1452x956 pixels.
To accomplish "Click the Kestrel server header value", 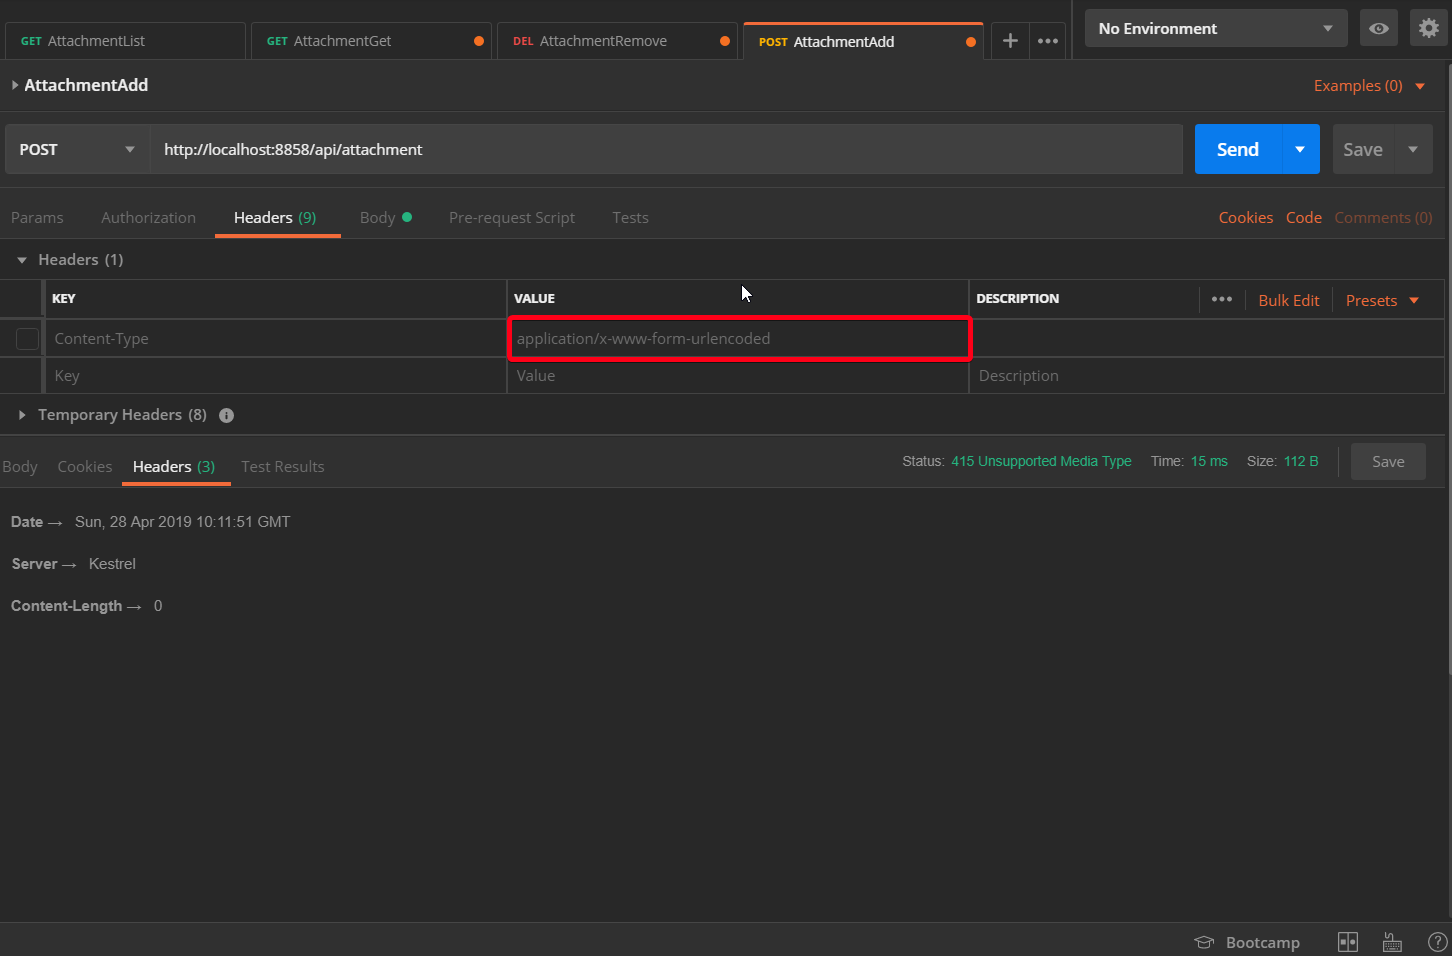I will point(112,564).
